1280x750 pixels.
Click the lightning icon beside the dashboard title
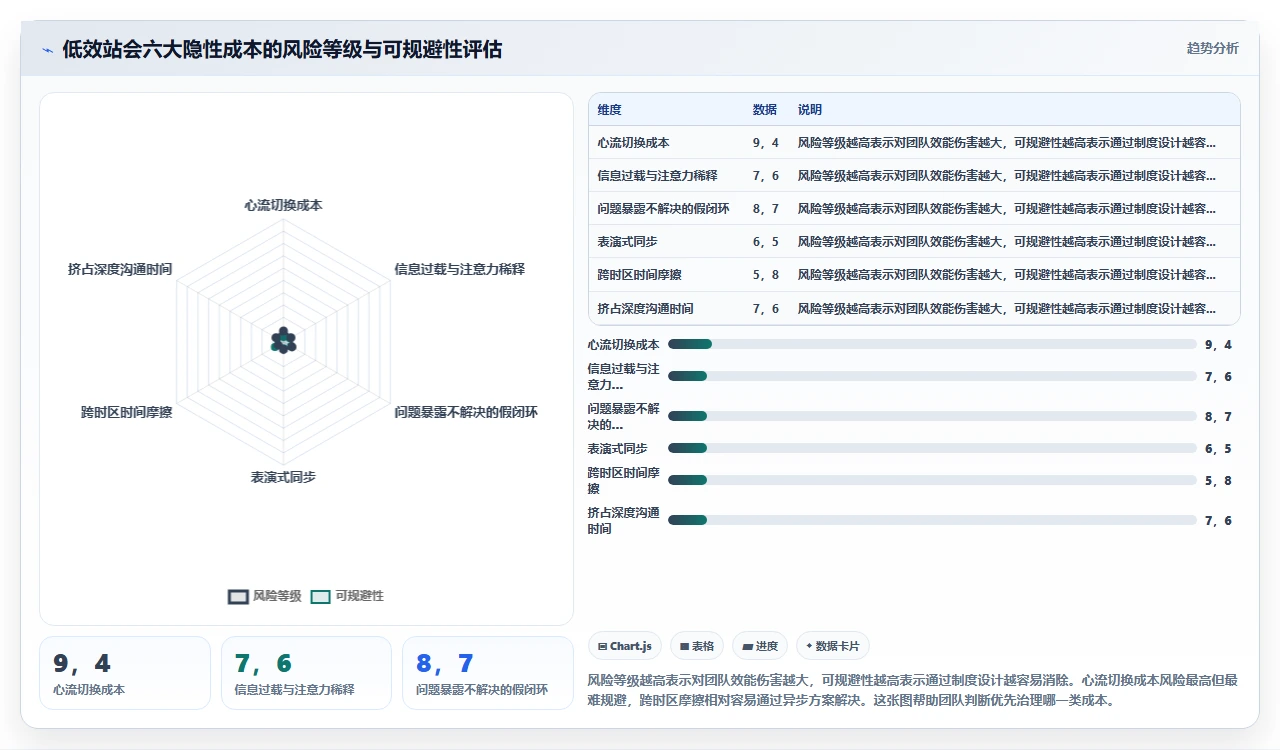tap(47, 50)
